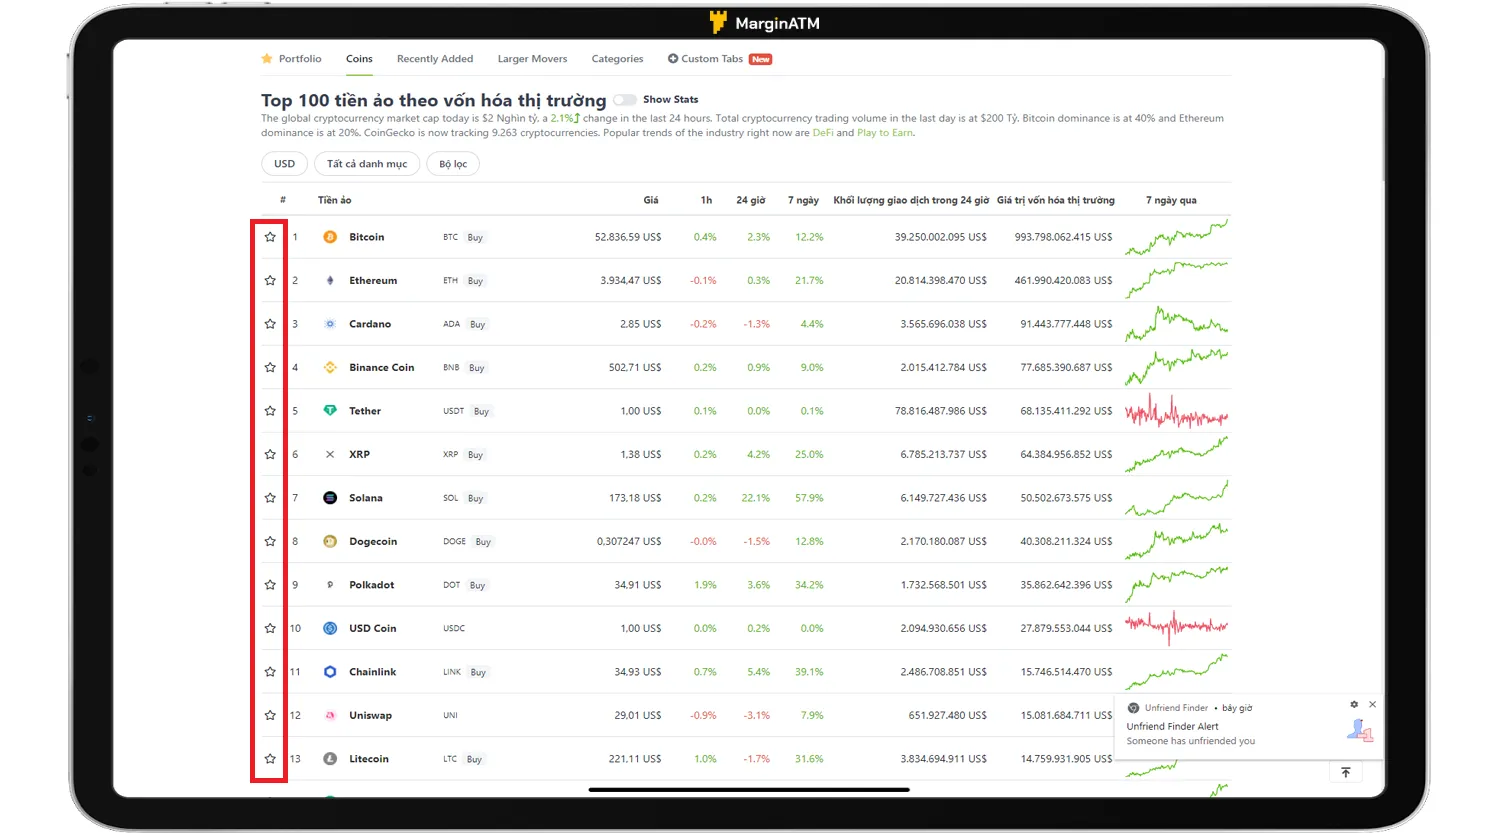Star Bitcoin as a favorite
Viewport: 1500px width, 833px height.
[270, 237]
